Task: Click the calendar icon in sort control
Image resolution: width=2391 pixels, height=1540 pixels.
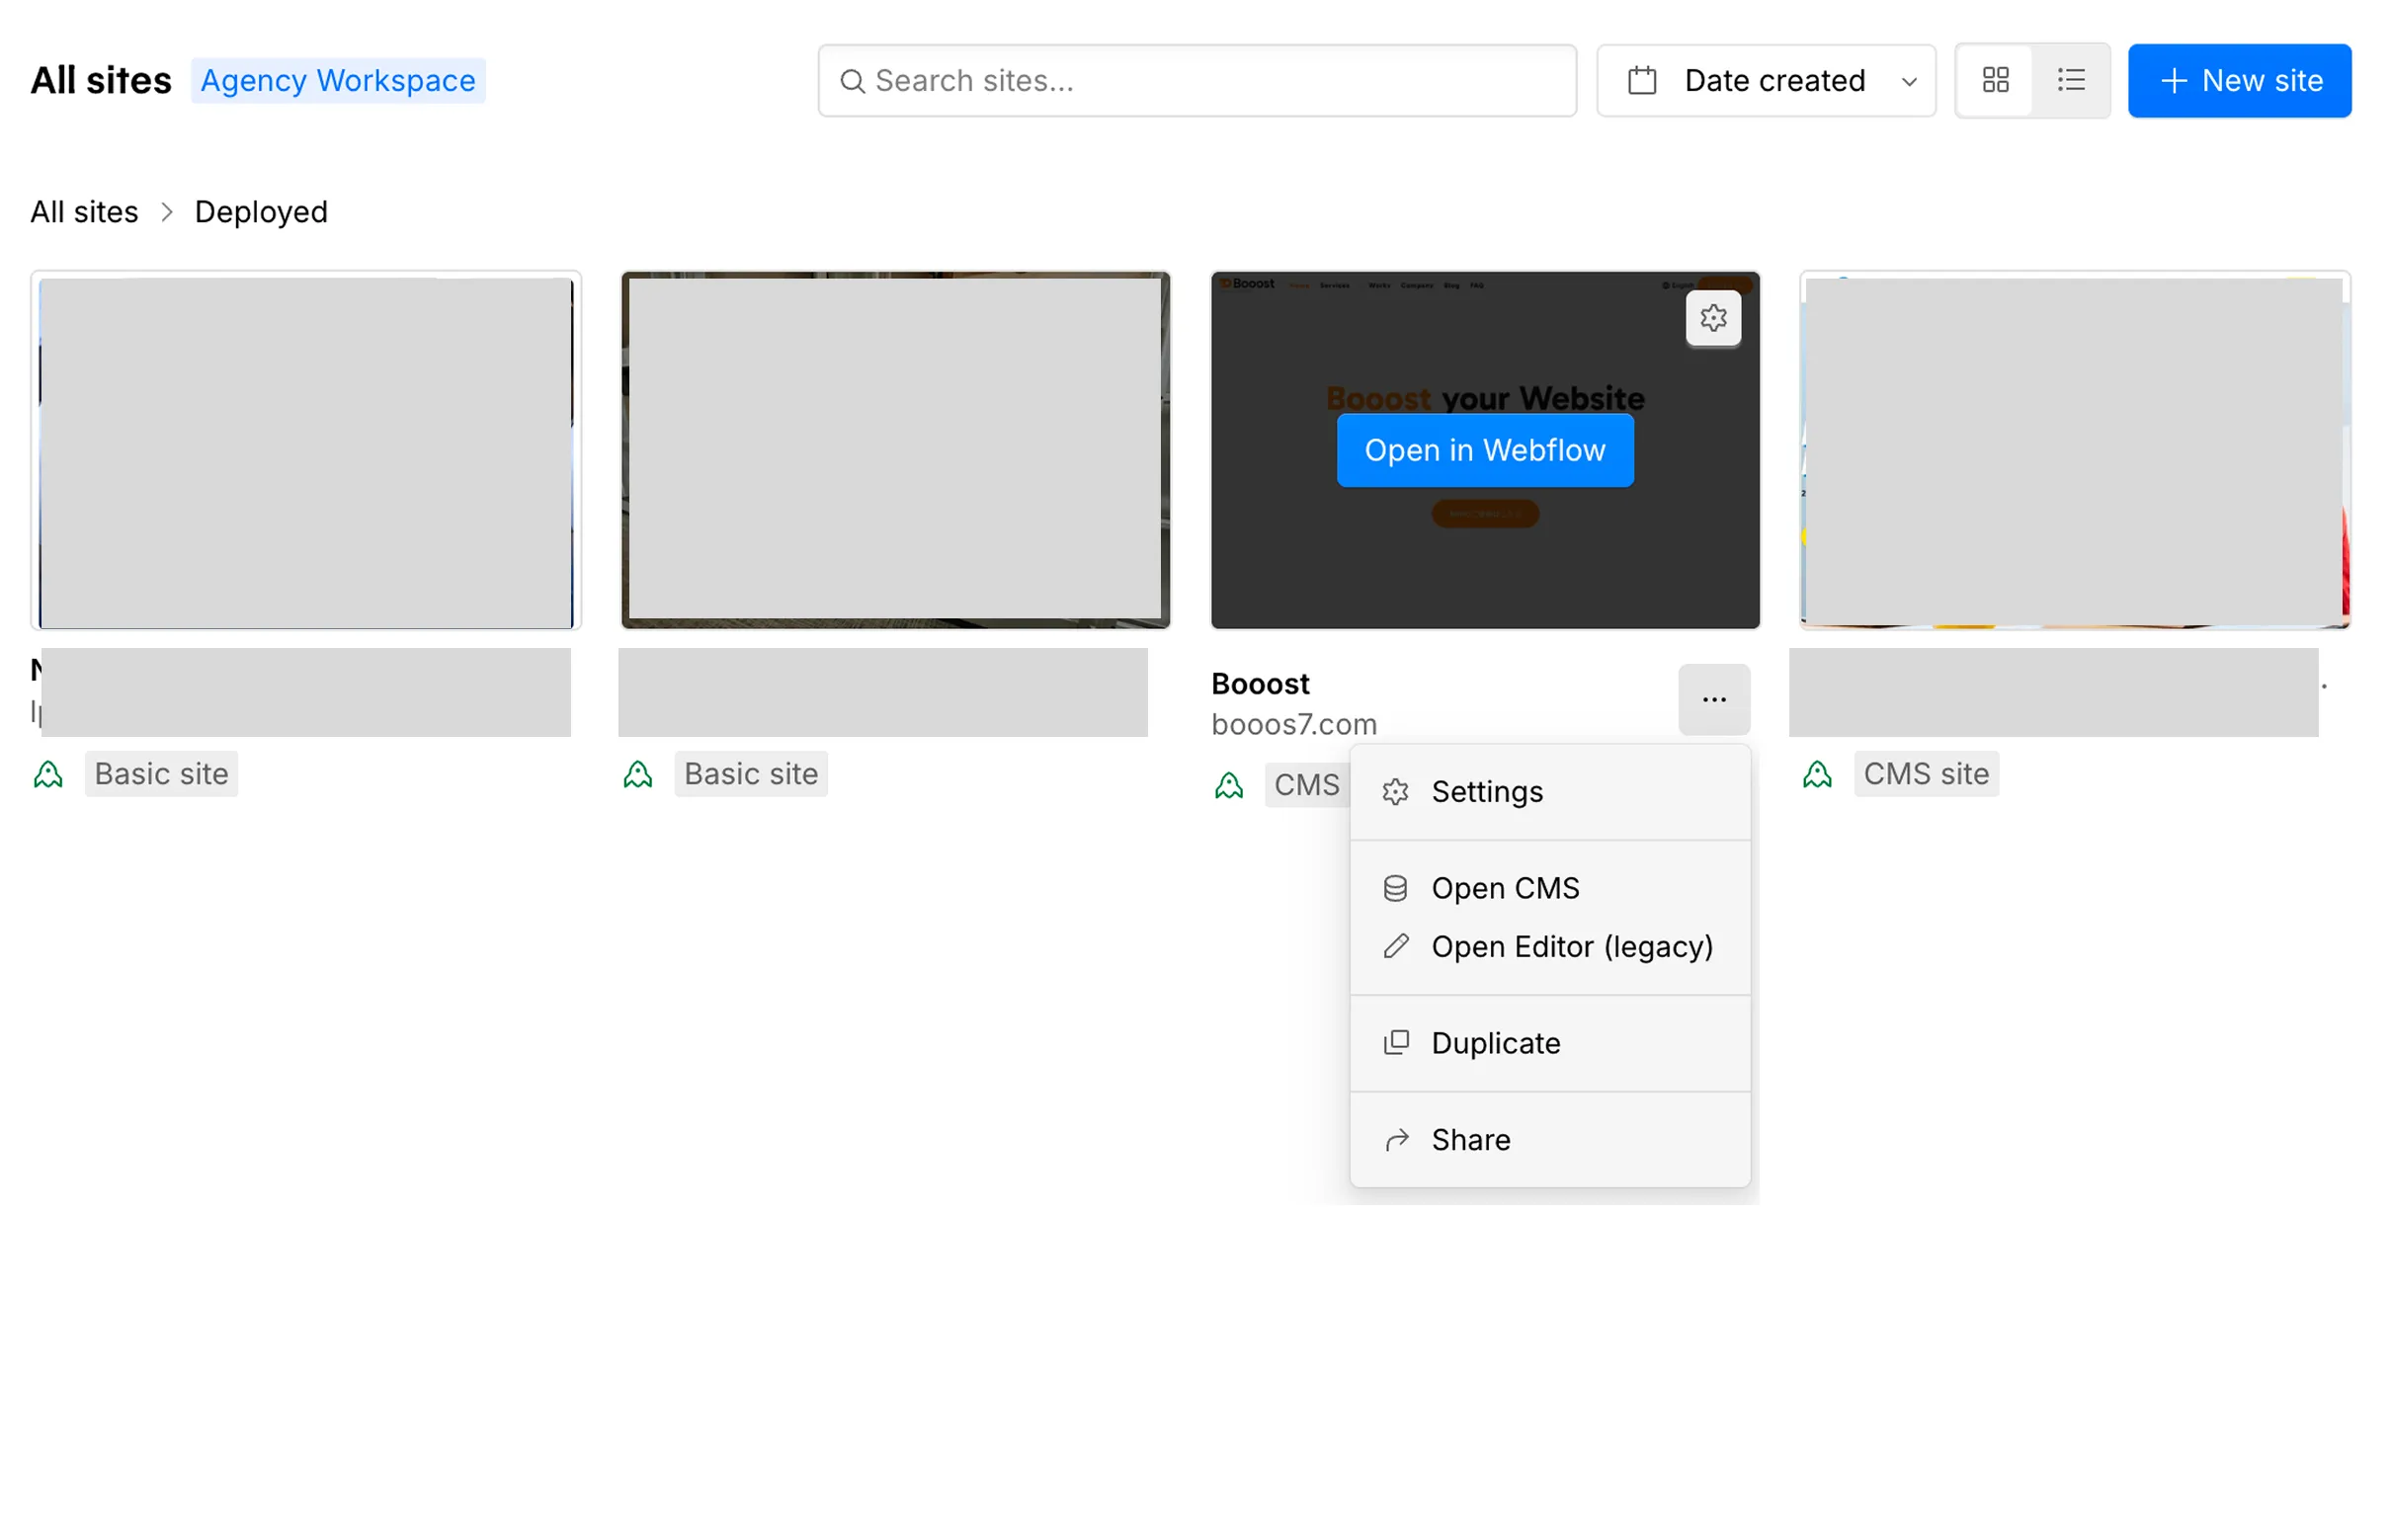Action: [1642, 80]
